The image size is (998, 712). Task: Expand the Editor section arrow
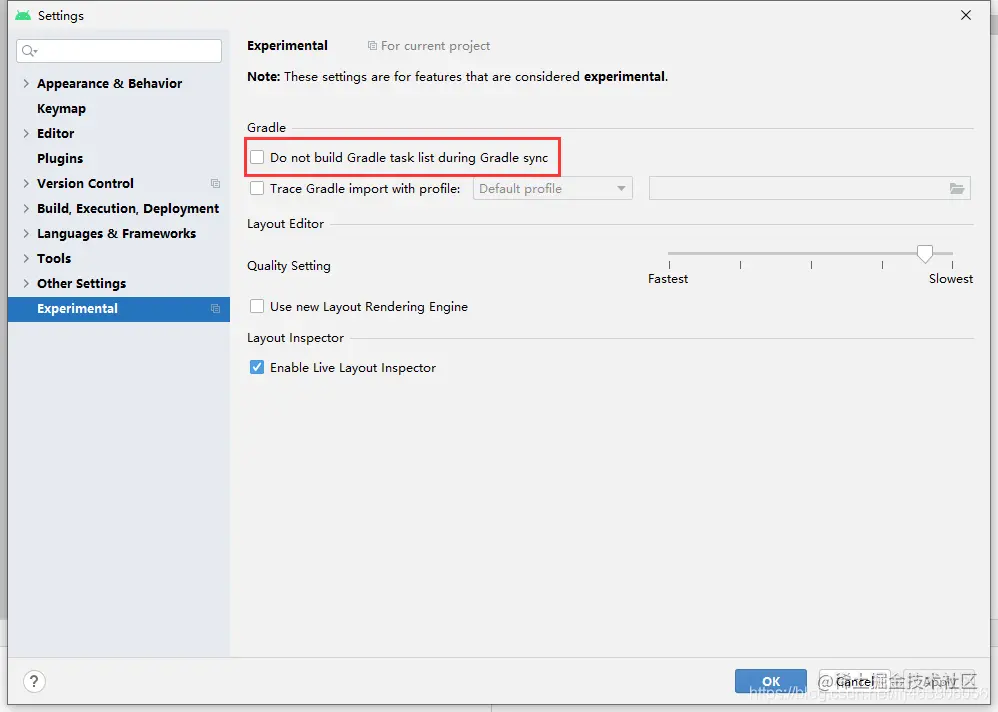click(x=26, y=134)
